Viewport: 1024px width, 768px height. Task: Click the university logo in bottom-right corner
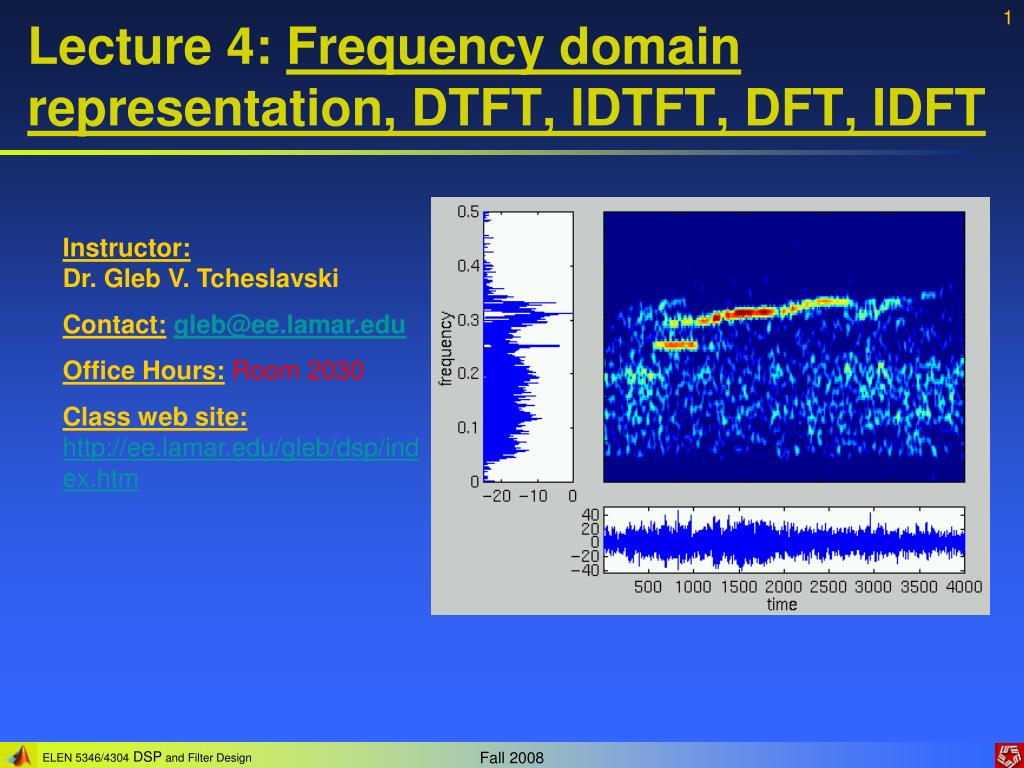click(x=1009, y=756)
